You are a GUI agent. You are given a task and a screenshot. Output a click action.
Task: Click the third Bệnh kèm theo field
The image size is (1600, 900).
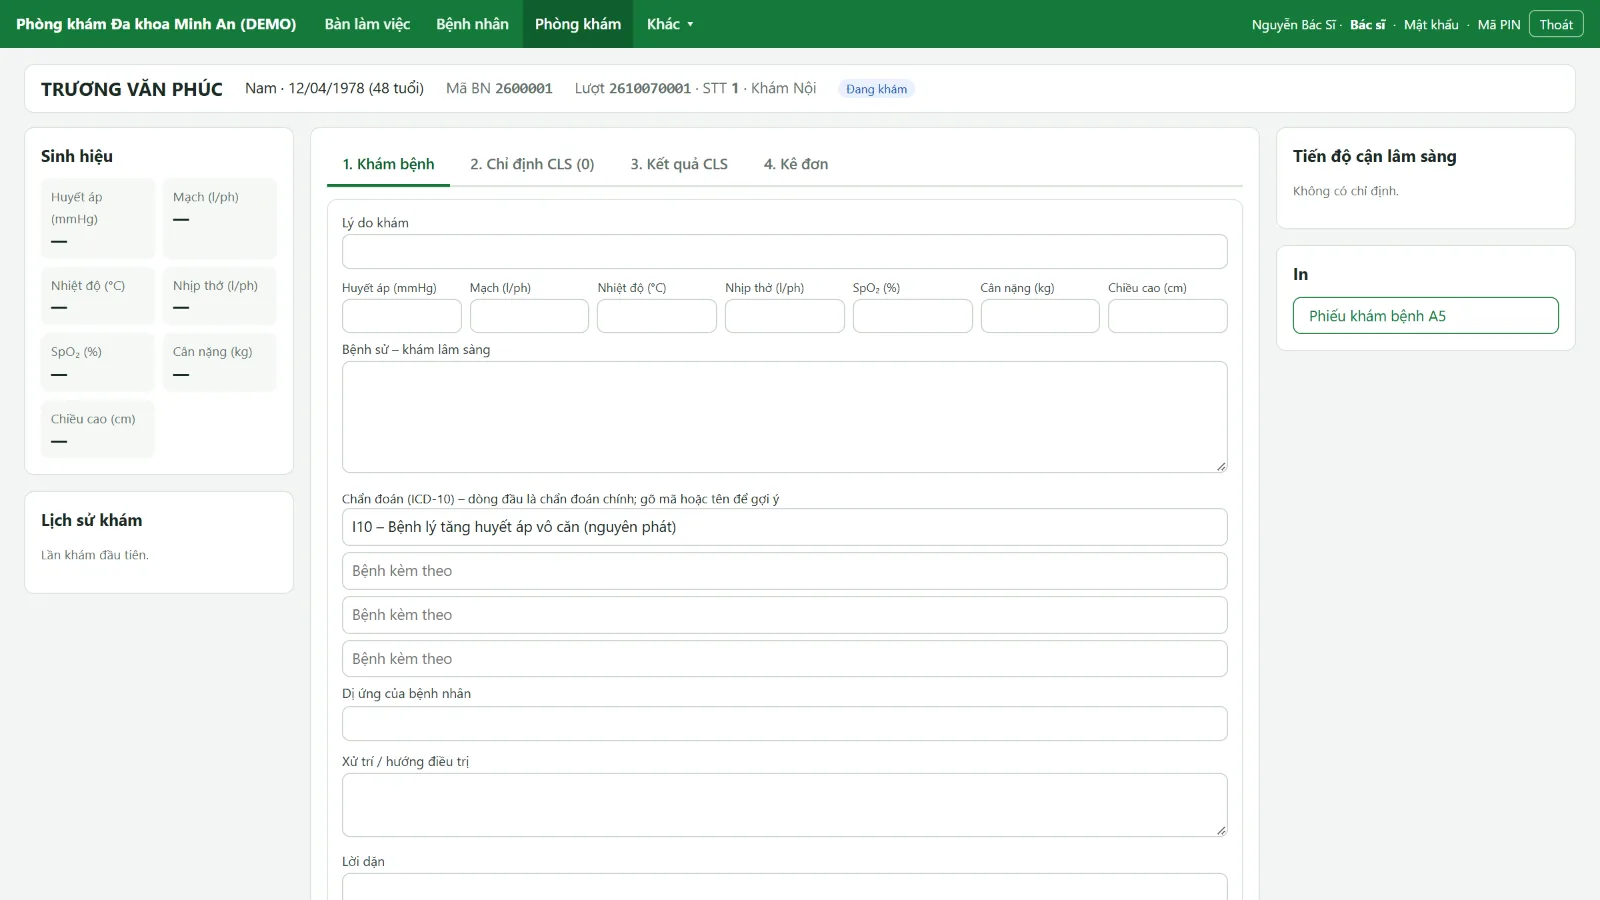(785, 659)
